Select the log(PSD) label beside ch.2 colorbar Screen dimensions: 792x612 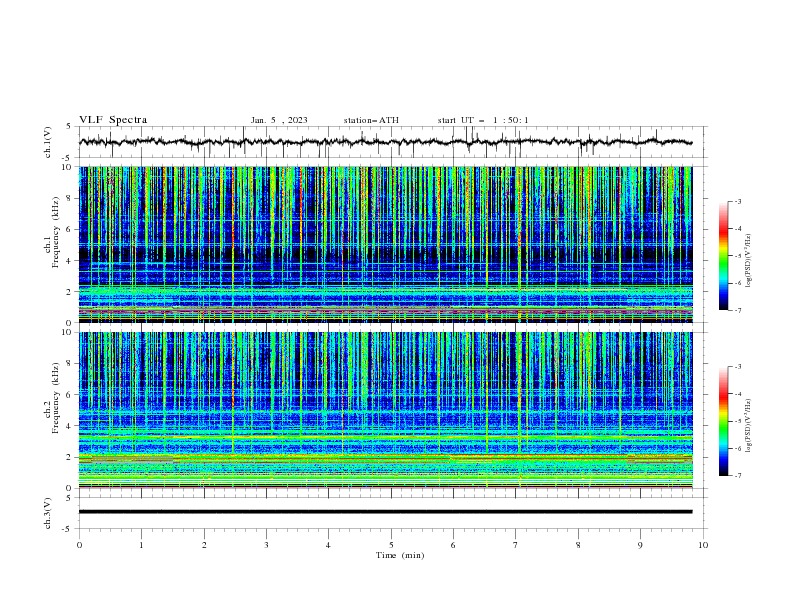pyautogui.click(x=748, y=426)
